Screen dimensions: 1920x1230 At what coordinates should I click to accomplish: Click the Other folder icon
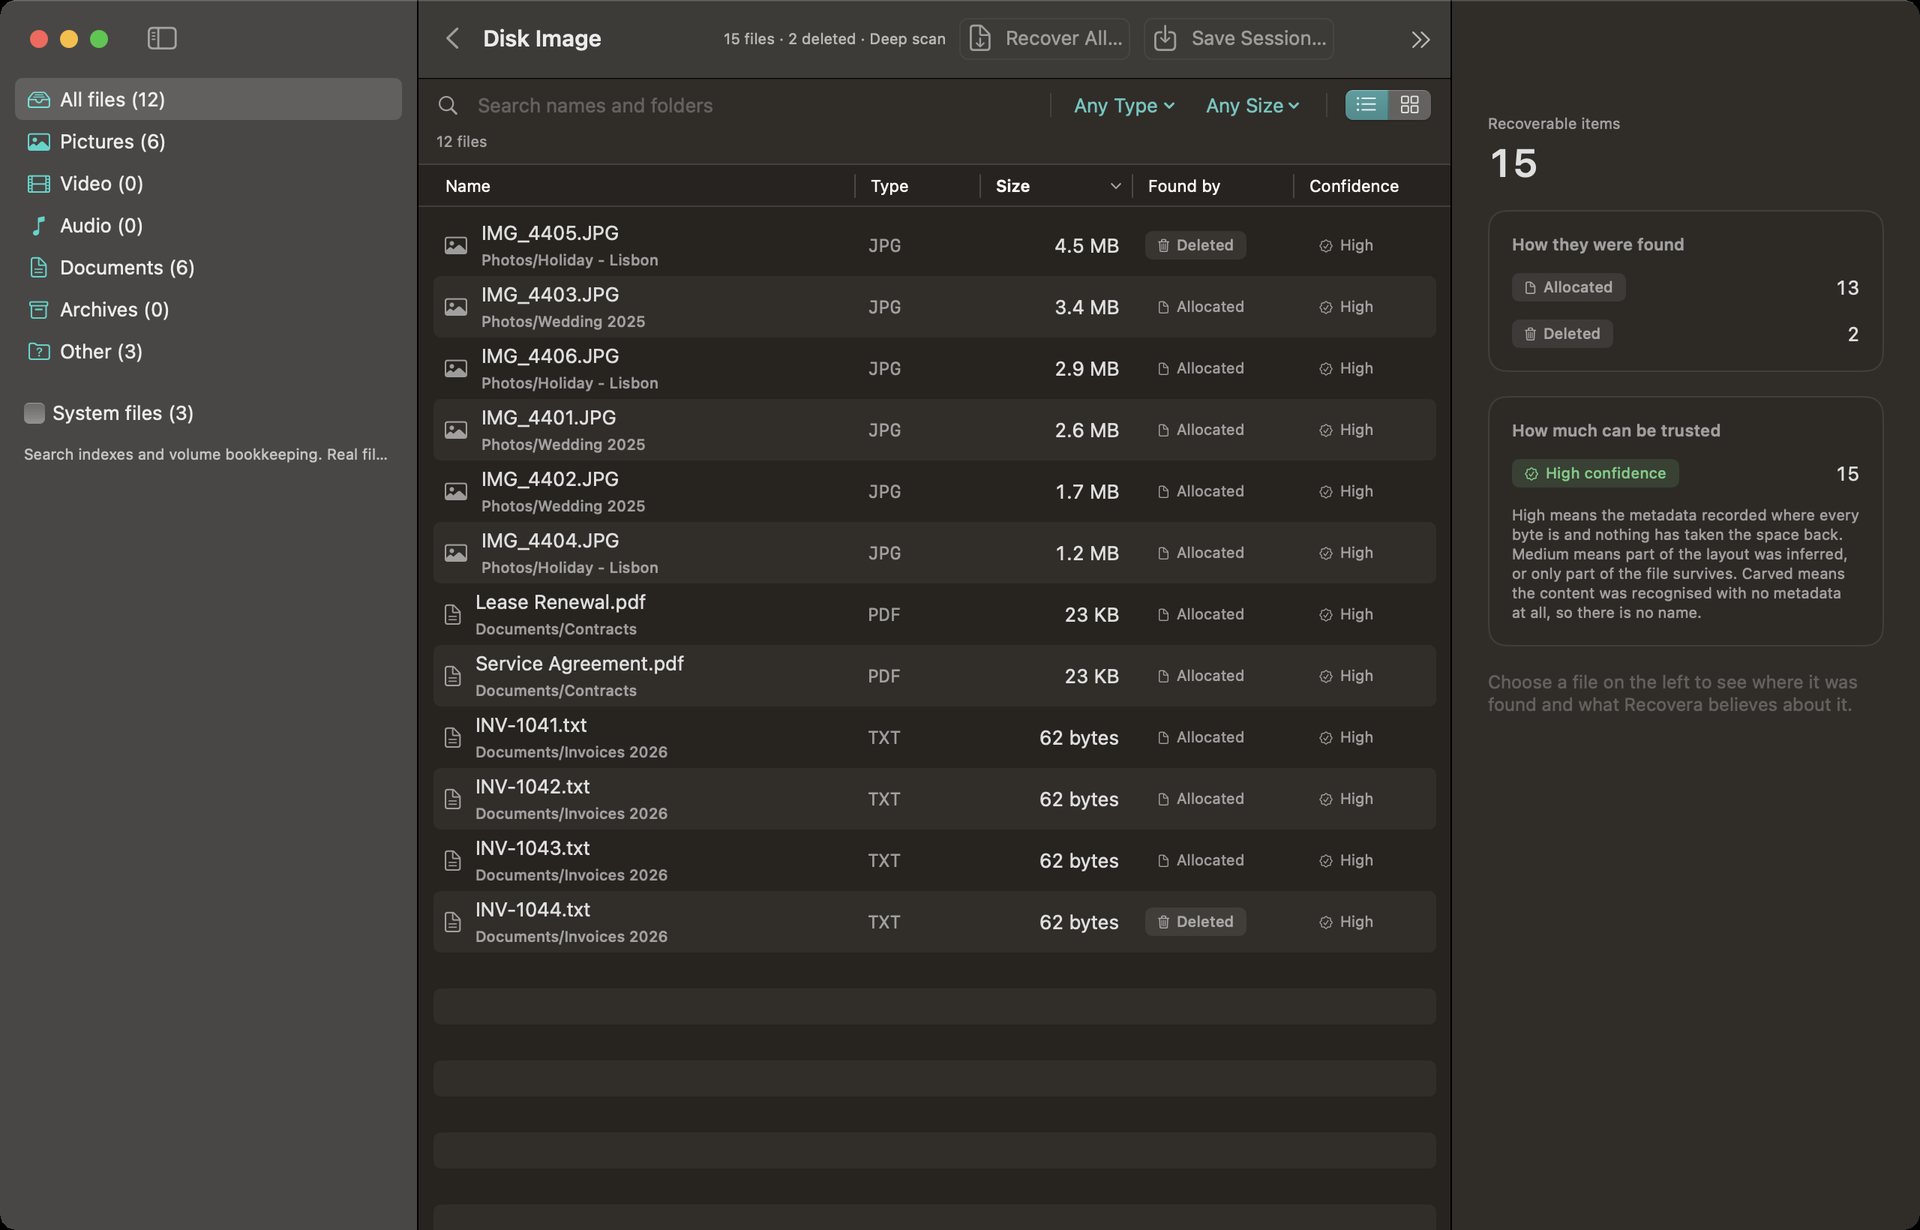click(39, 351)
